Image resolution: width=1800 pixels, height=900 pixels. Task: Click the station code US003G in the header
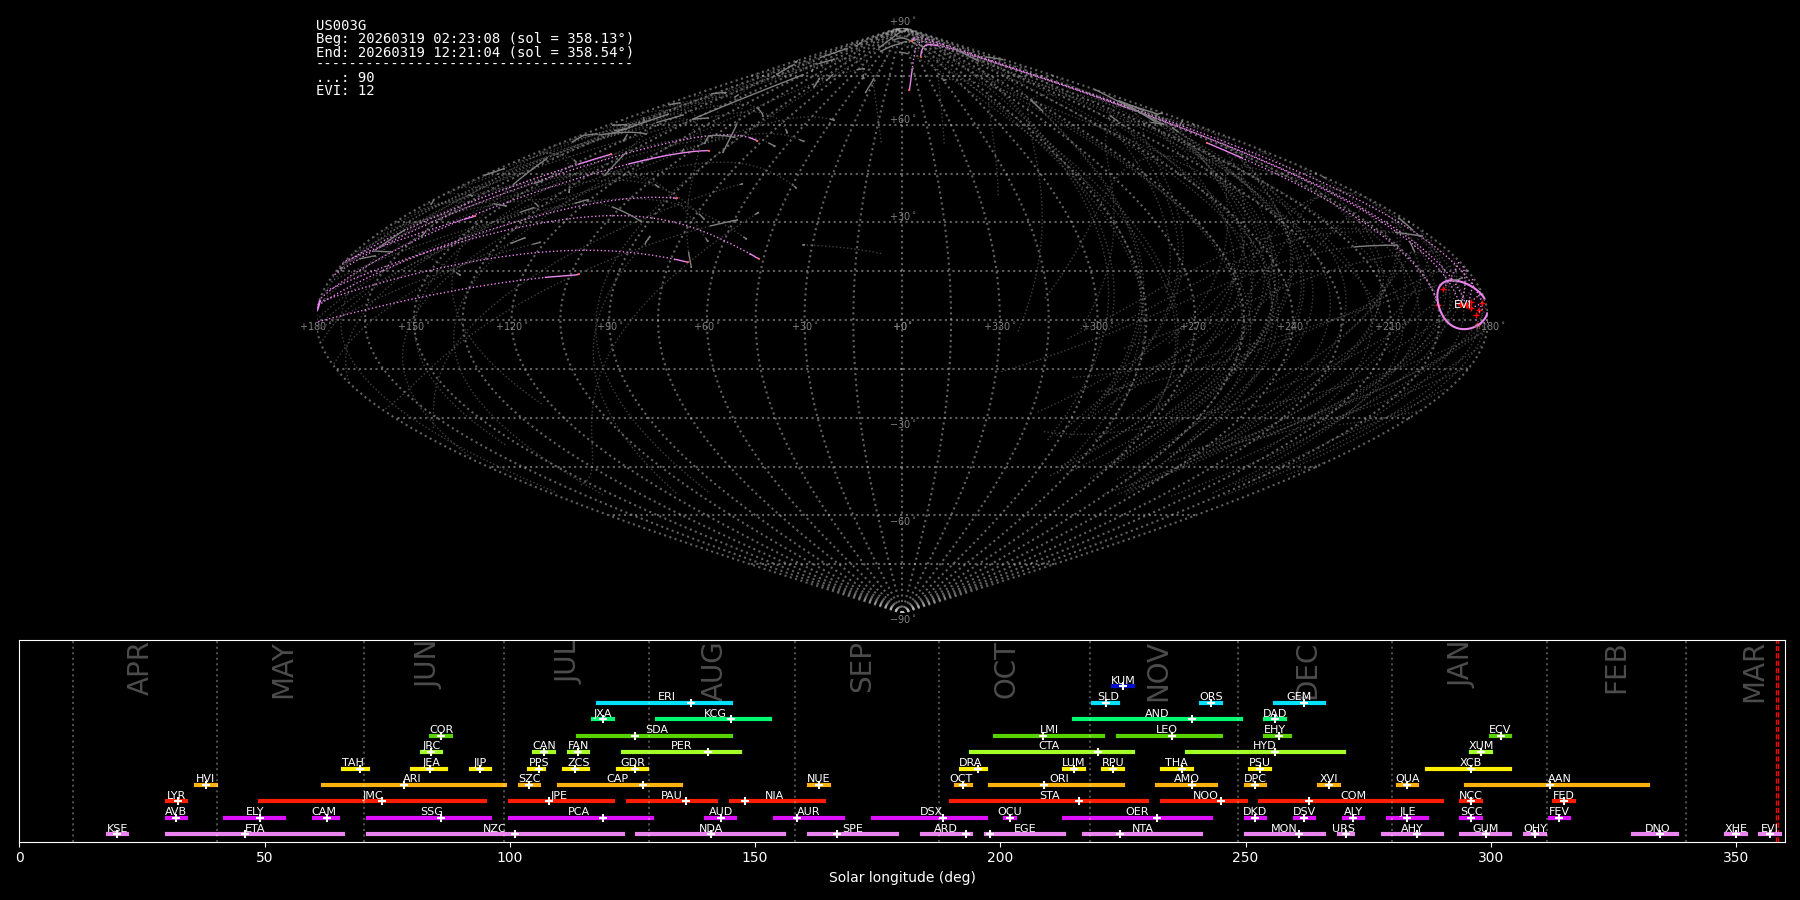pyautogui.click(x=341, y=26)
